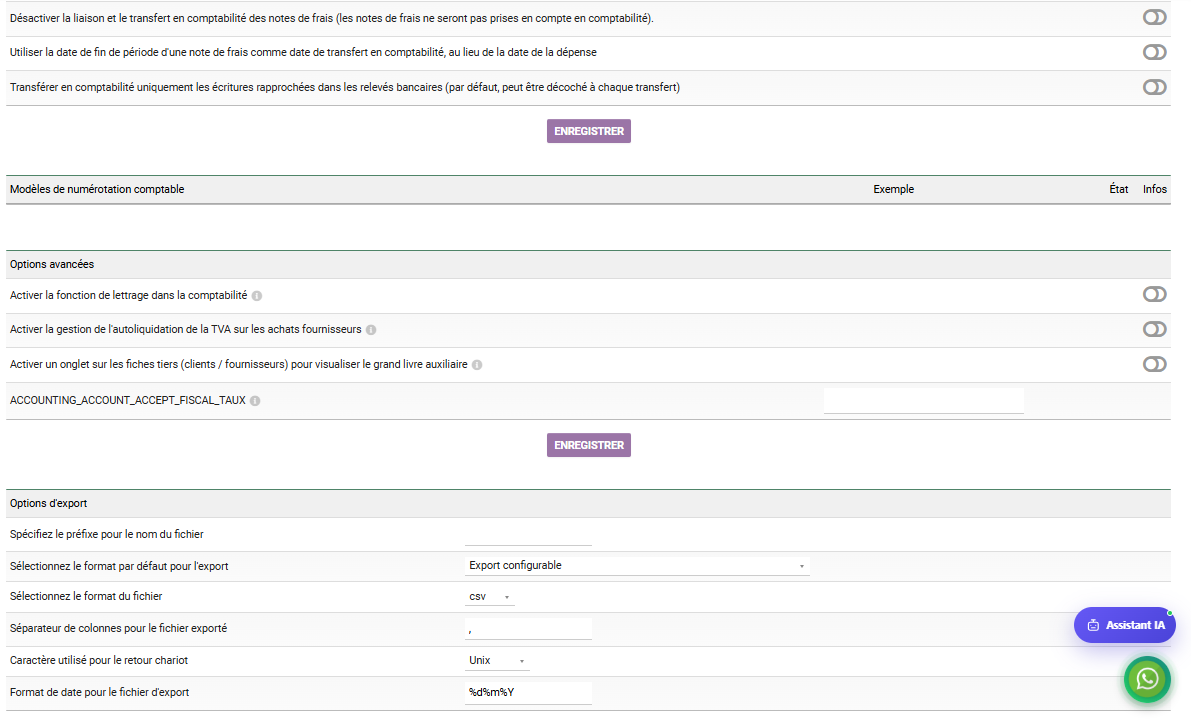This screenshot has width=1191, height=719.
Task: Click info icon next to autoliquidation TVA option
Action: pyautogui.click(x=371, y=330)
